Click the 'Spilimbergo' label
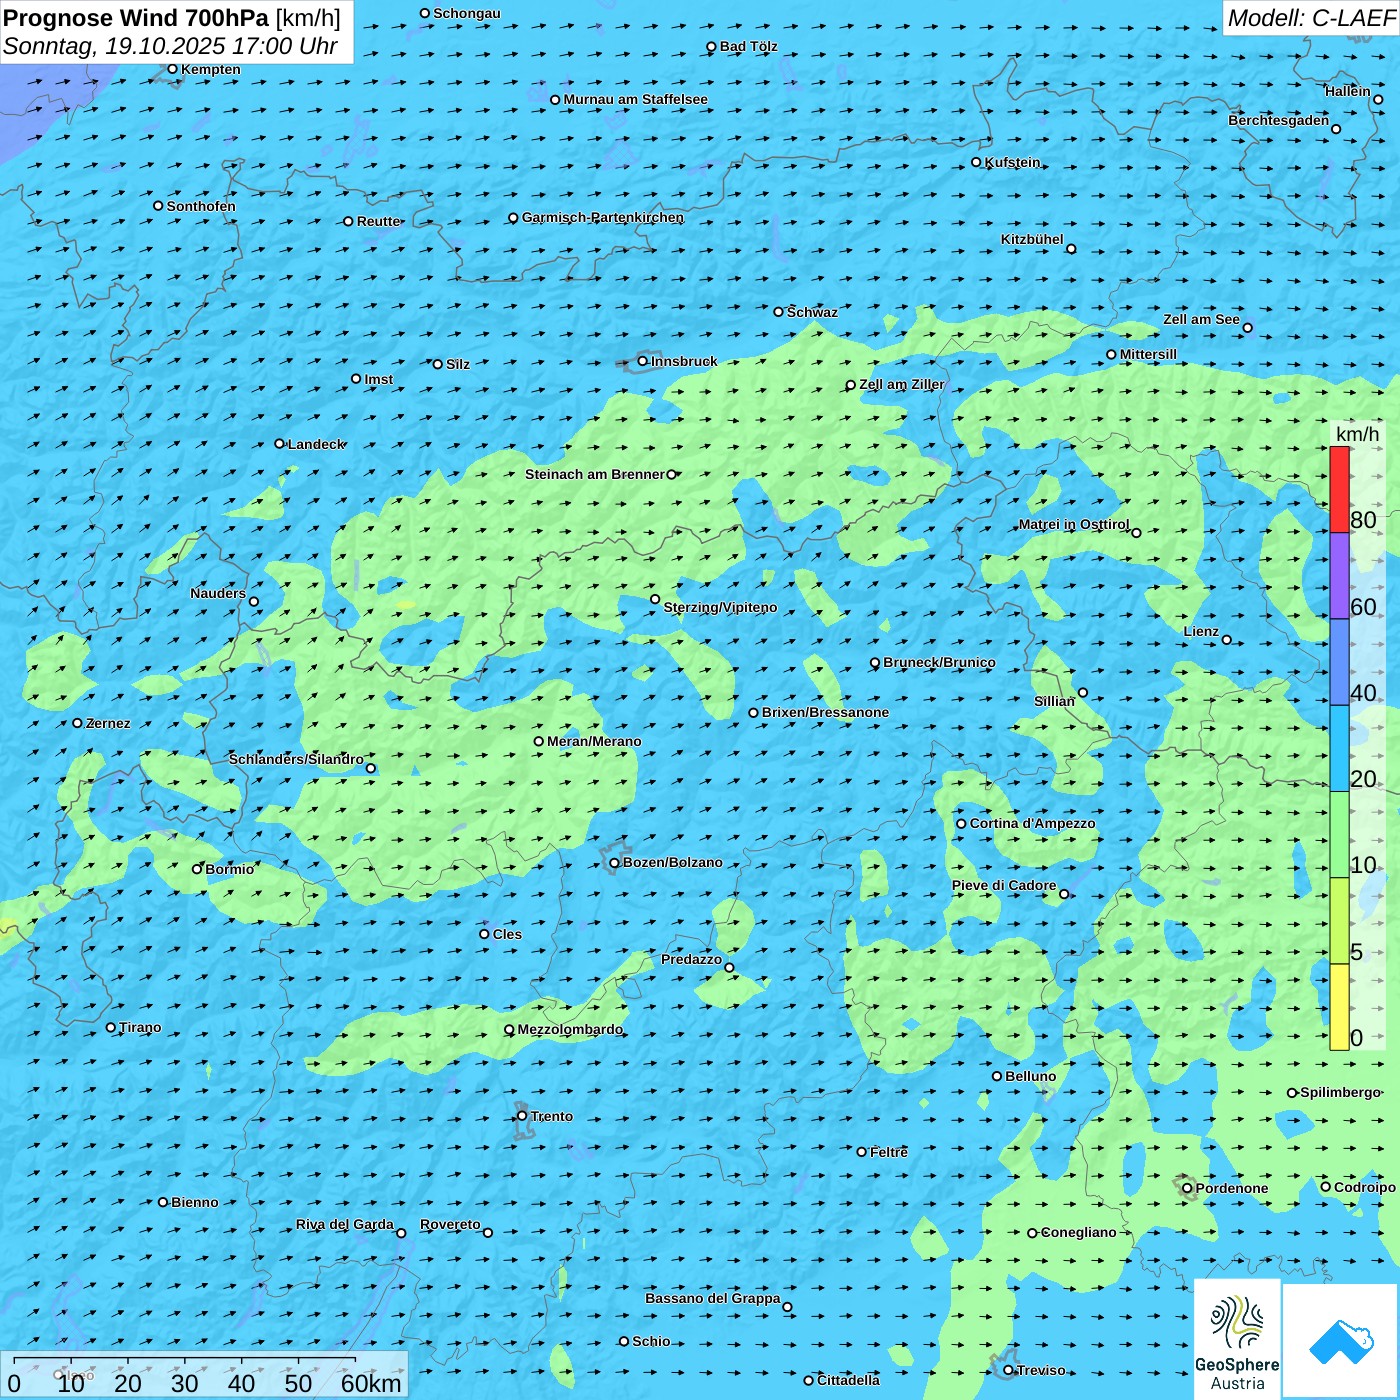Viewport: 1400px width, 1400px height. (1340, 1092)
